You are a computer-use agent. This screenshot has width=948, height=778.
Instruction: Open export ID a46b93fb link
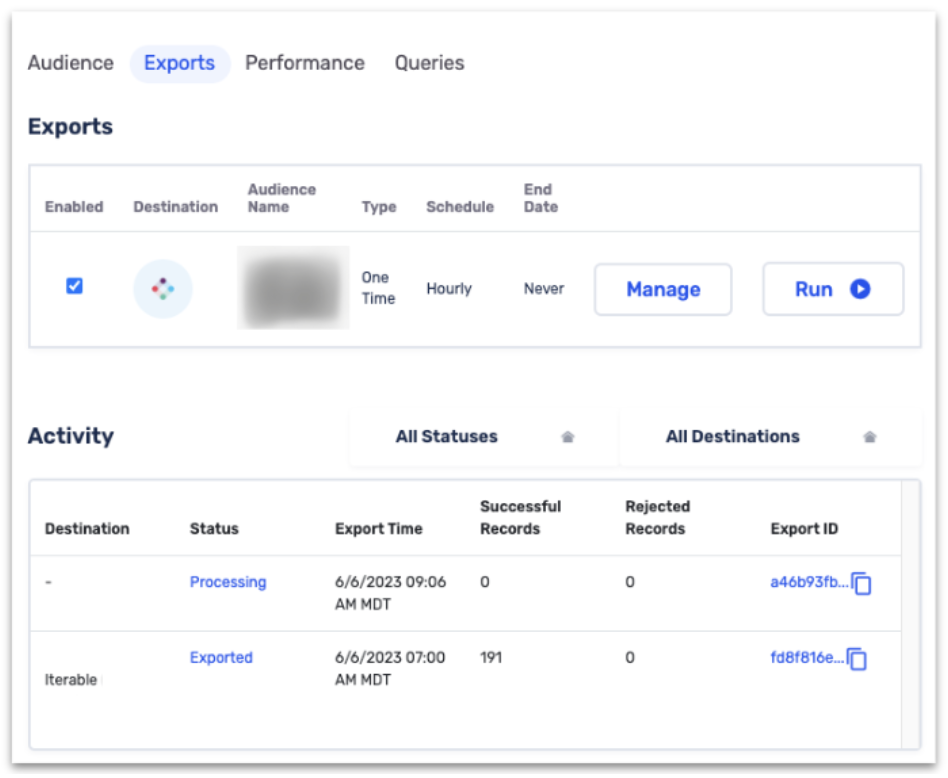pos(809,582)
